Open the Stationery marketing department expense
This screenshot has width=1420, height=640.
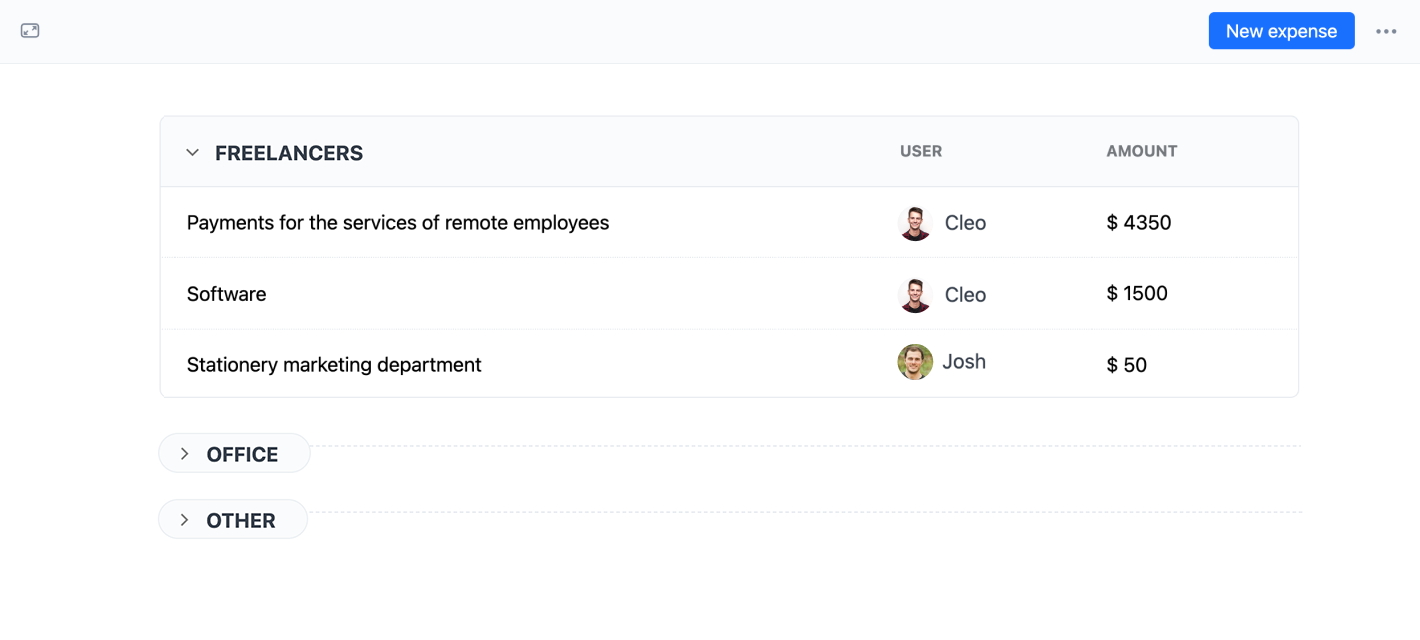729,364
